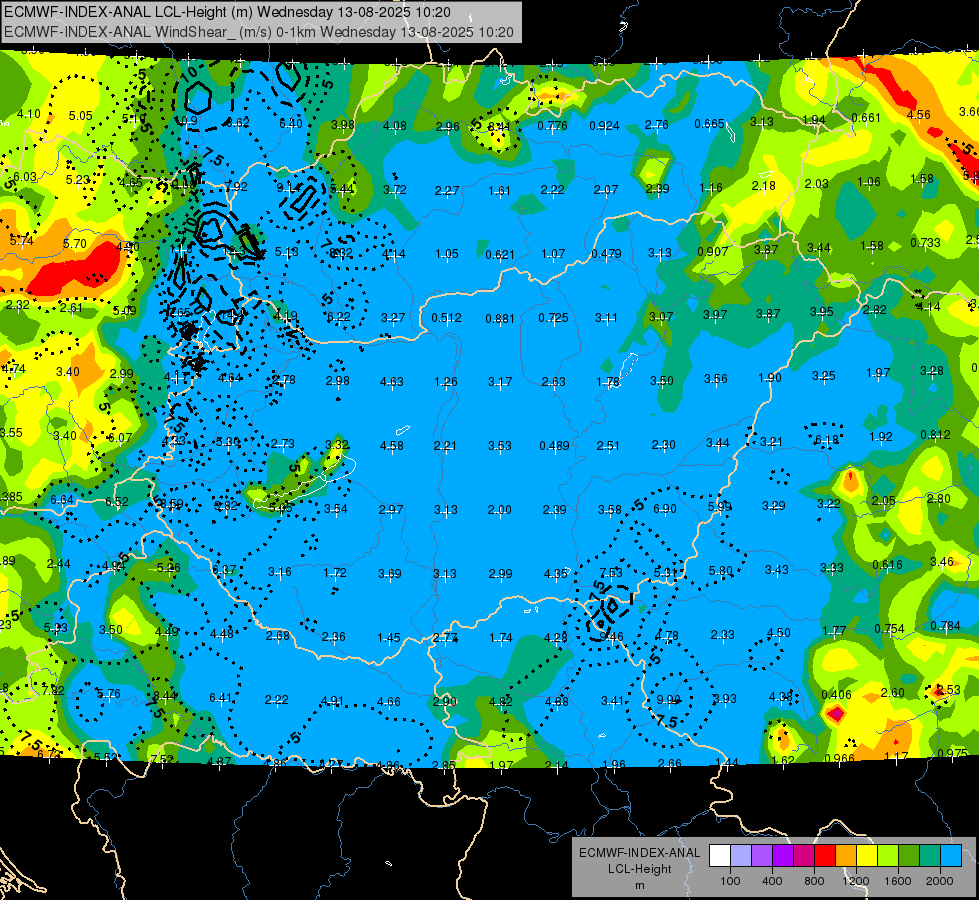Click the LCL-Height label in the legend

pos(639,869)
